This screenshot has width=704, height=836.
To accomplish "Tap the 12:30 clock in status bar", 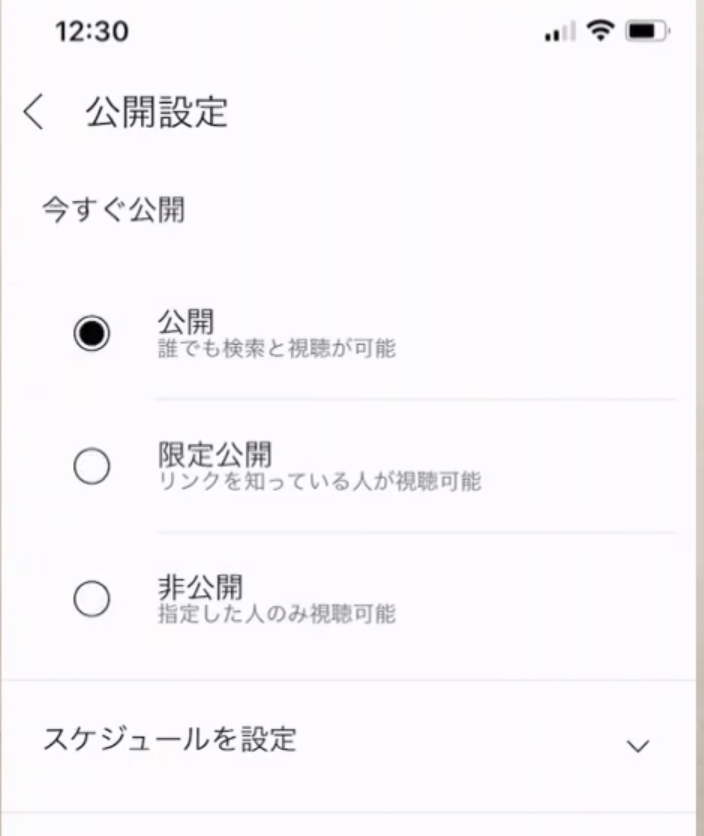I will (x=92, y=31).
